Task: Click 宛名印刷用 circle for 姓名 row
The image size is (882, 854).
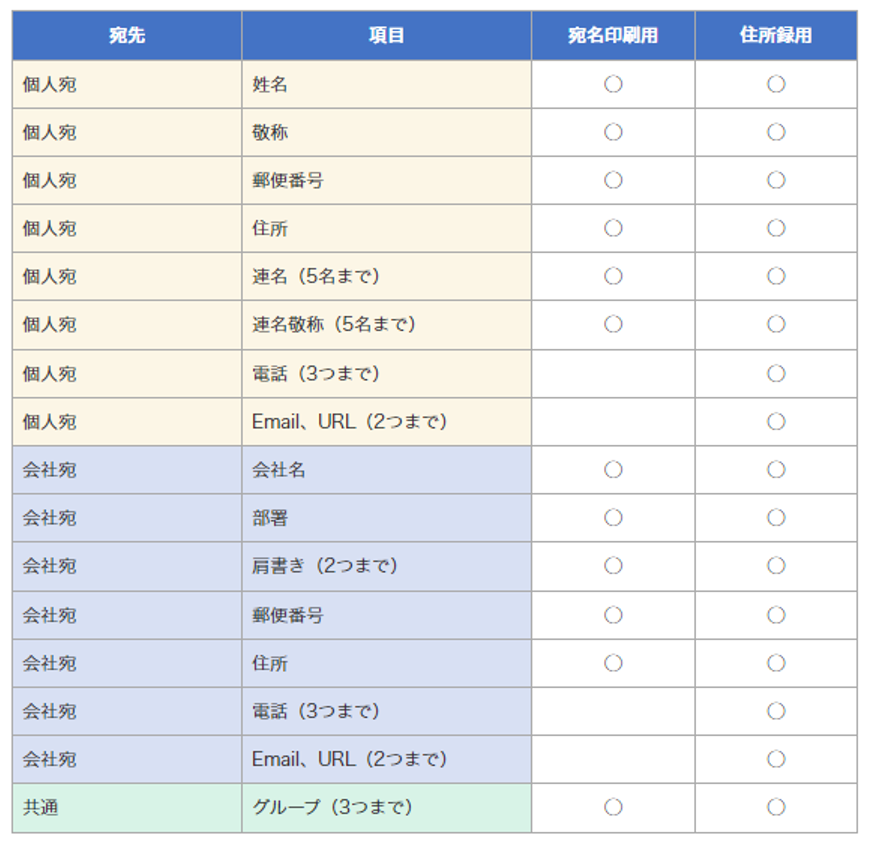Action: coord(613,84)
